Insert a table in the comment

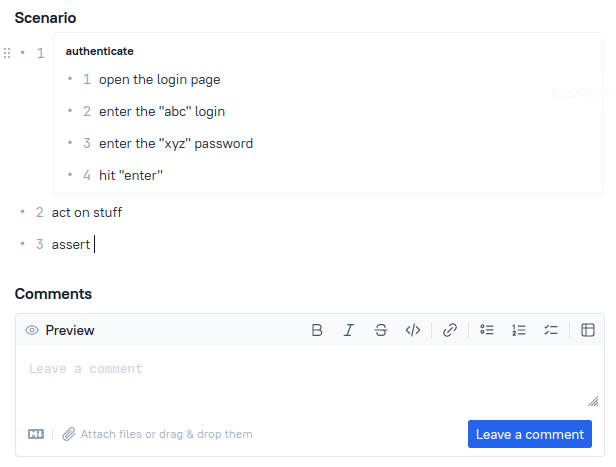588,330
